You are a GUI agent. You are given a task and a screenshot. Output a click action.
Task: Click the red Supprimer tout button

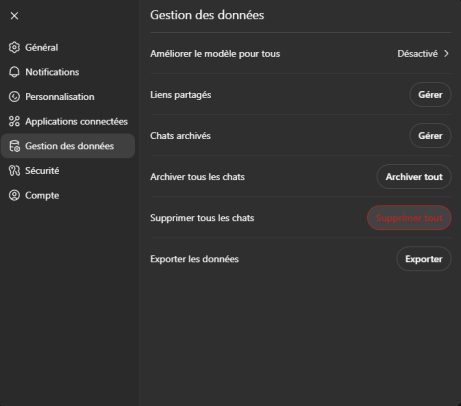click(409, 218)
